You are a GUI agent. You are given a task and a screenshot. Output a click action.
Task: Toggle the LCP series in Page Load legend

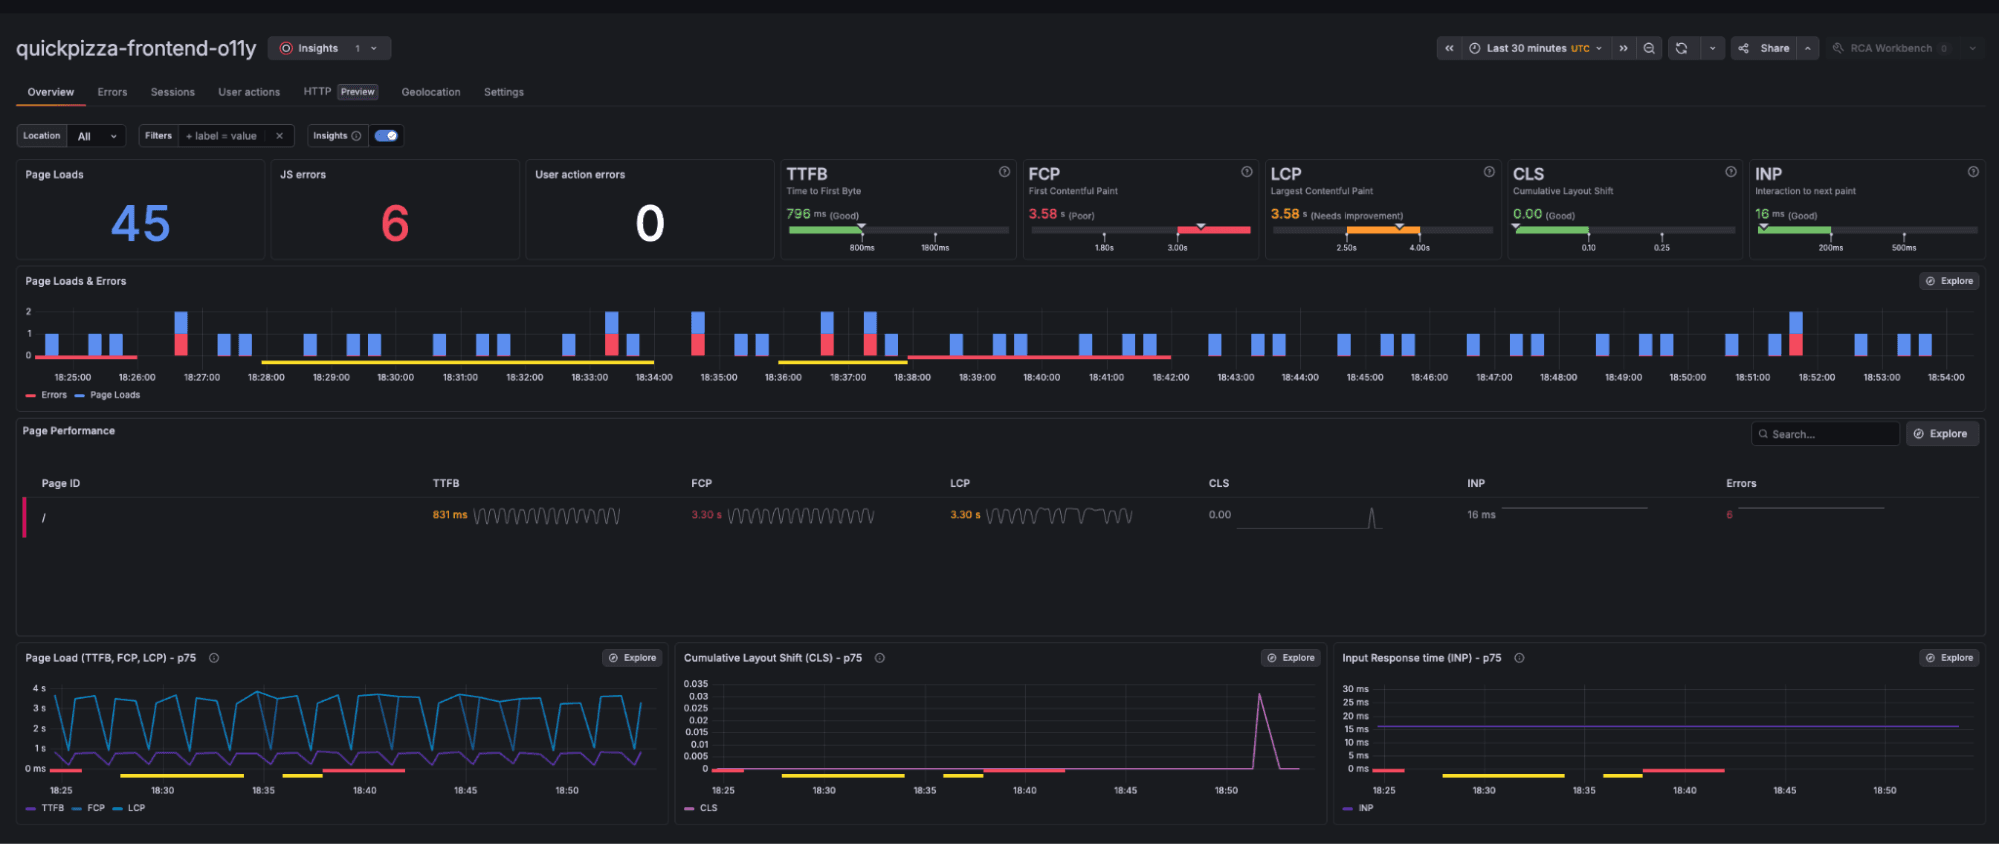click(129, 808)
